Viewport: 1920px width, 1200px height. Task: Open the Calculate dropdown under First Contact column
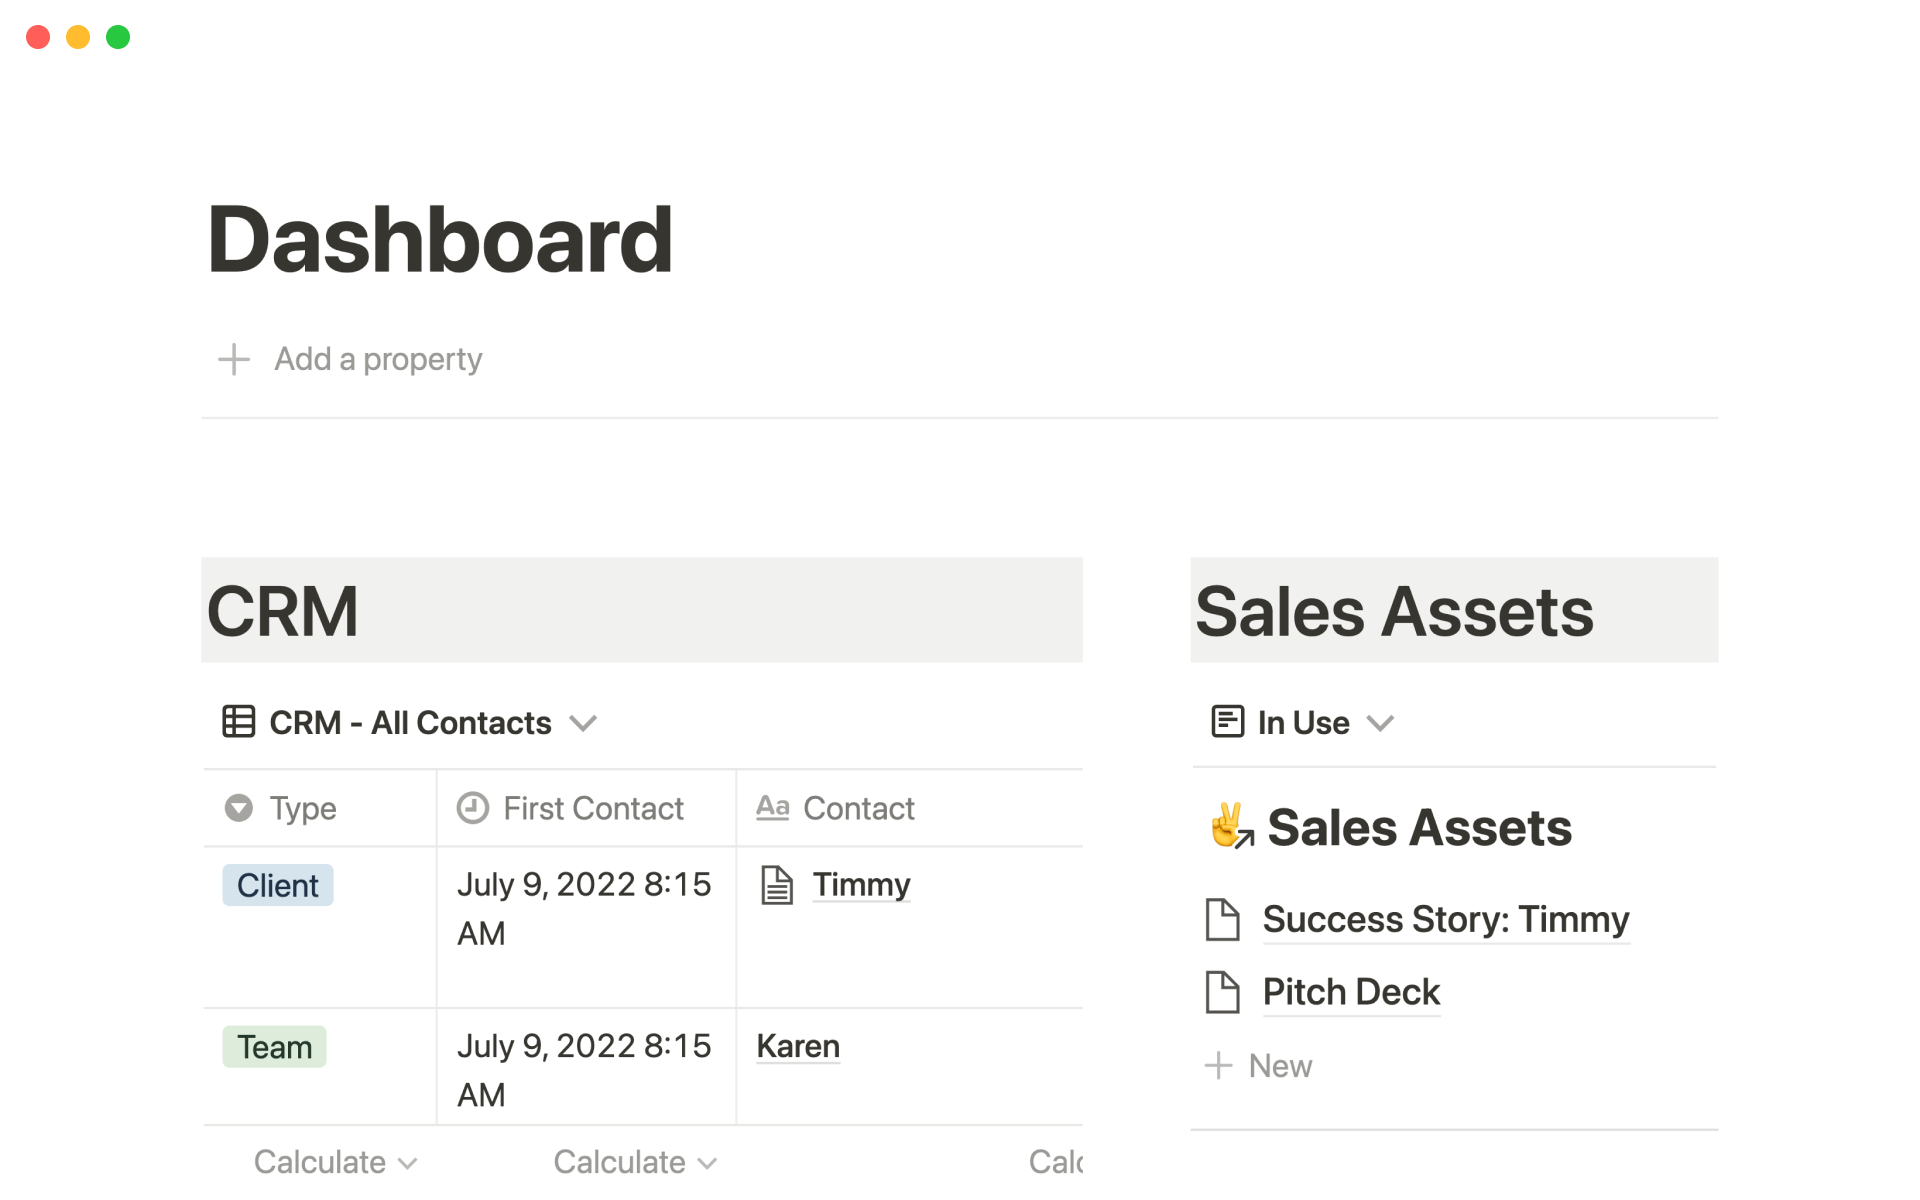pyautogui.click(x=635, y=1162)
